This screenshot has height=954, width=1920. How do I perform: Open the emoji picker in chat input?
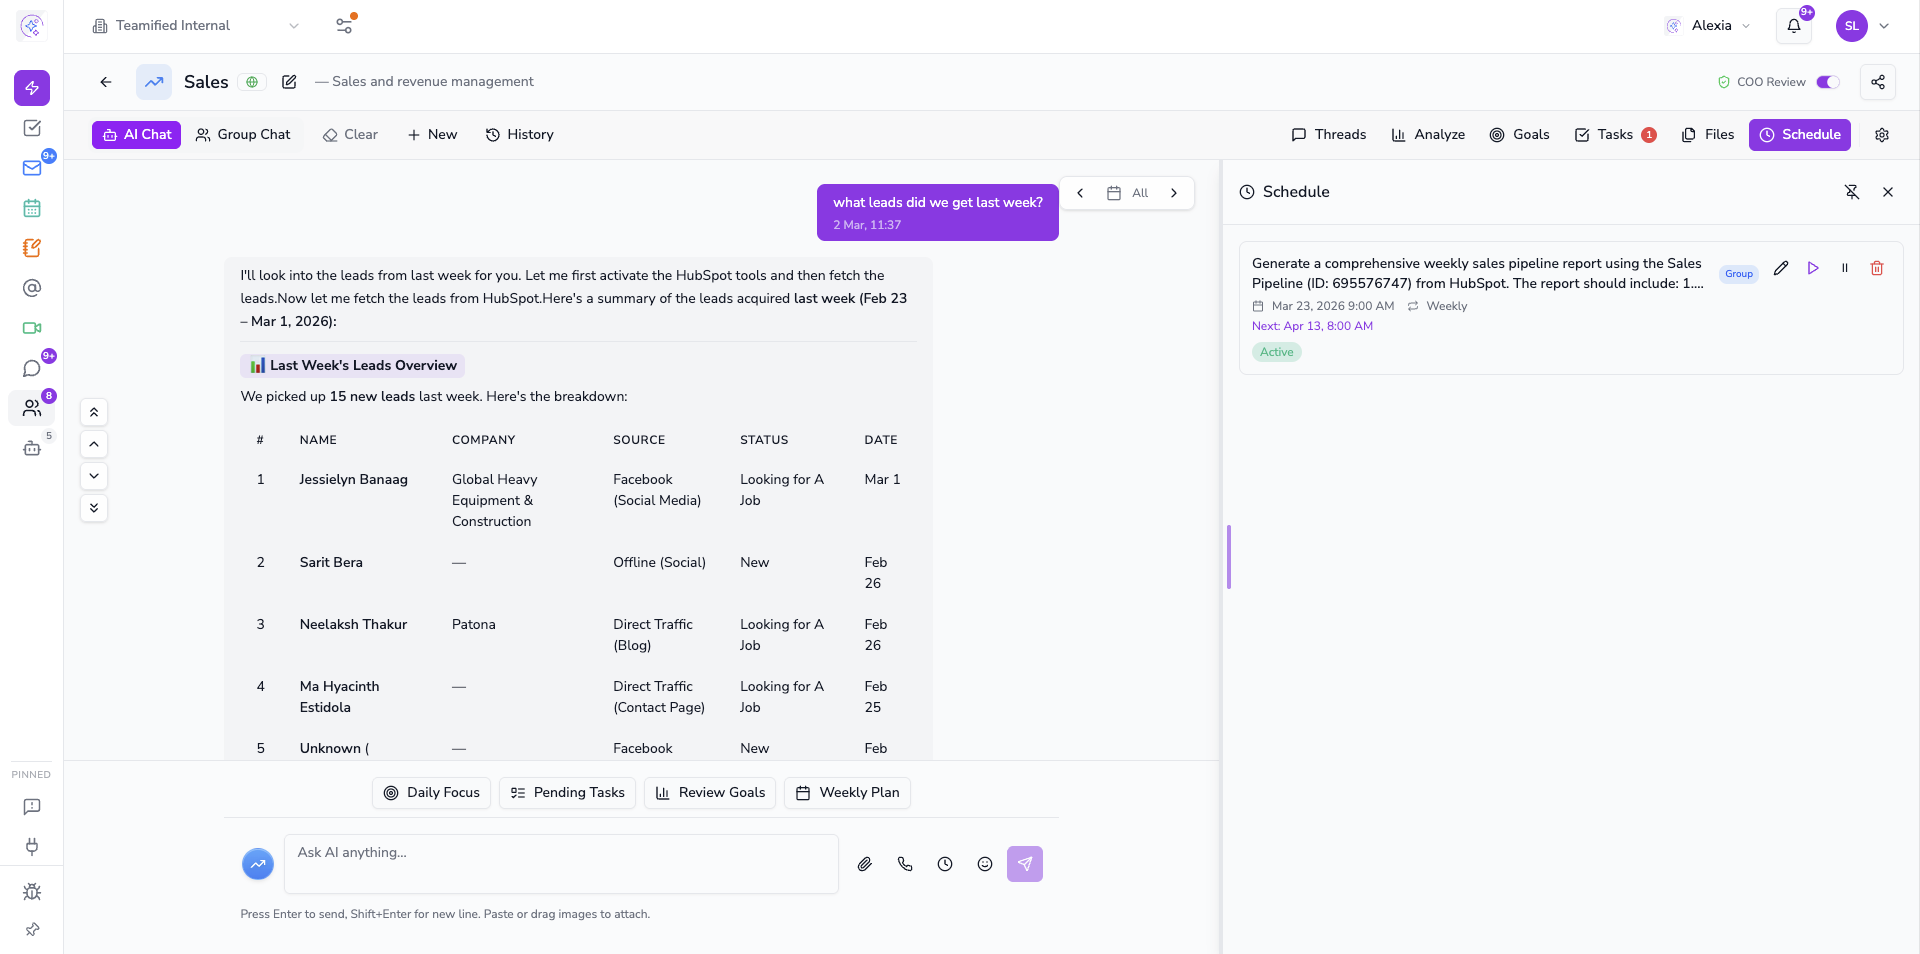coord(985,864)
